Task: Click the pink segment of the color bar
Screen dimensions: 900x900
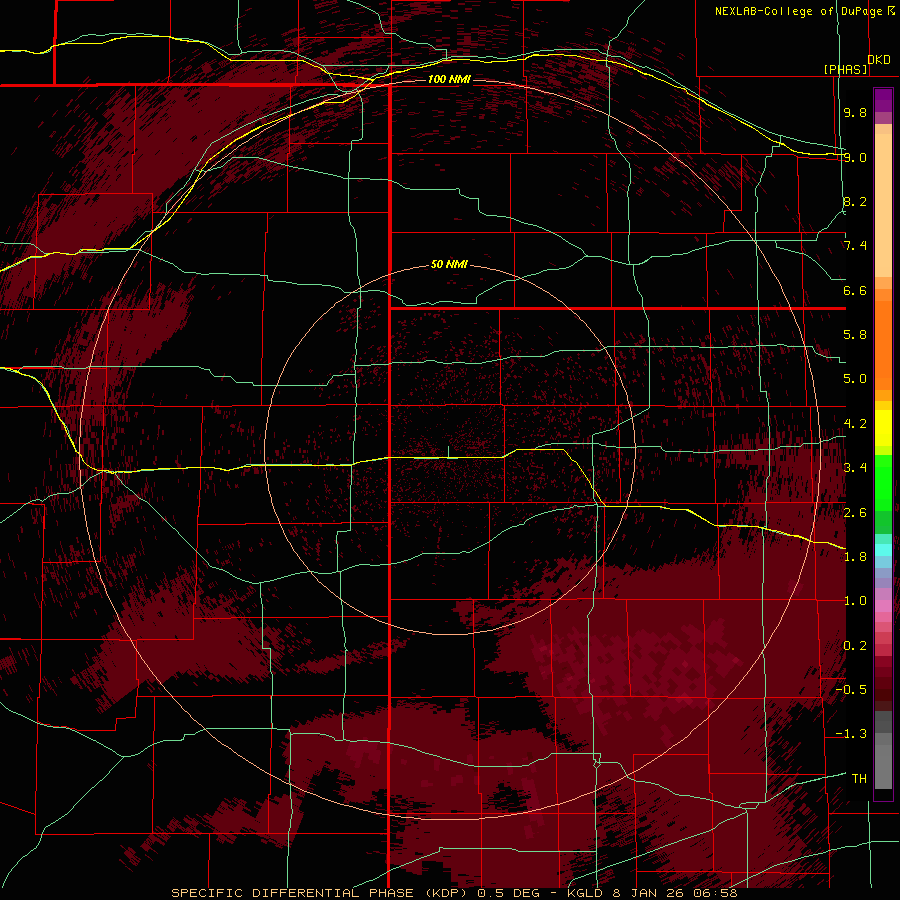Action: (883, 606)
